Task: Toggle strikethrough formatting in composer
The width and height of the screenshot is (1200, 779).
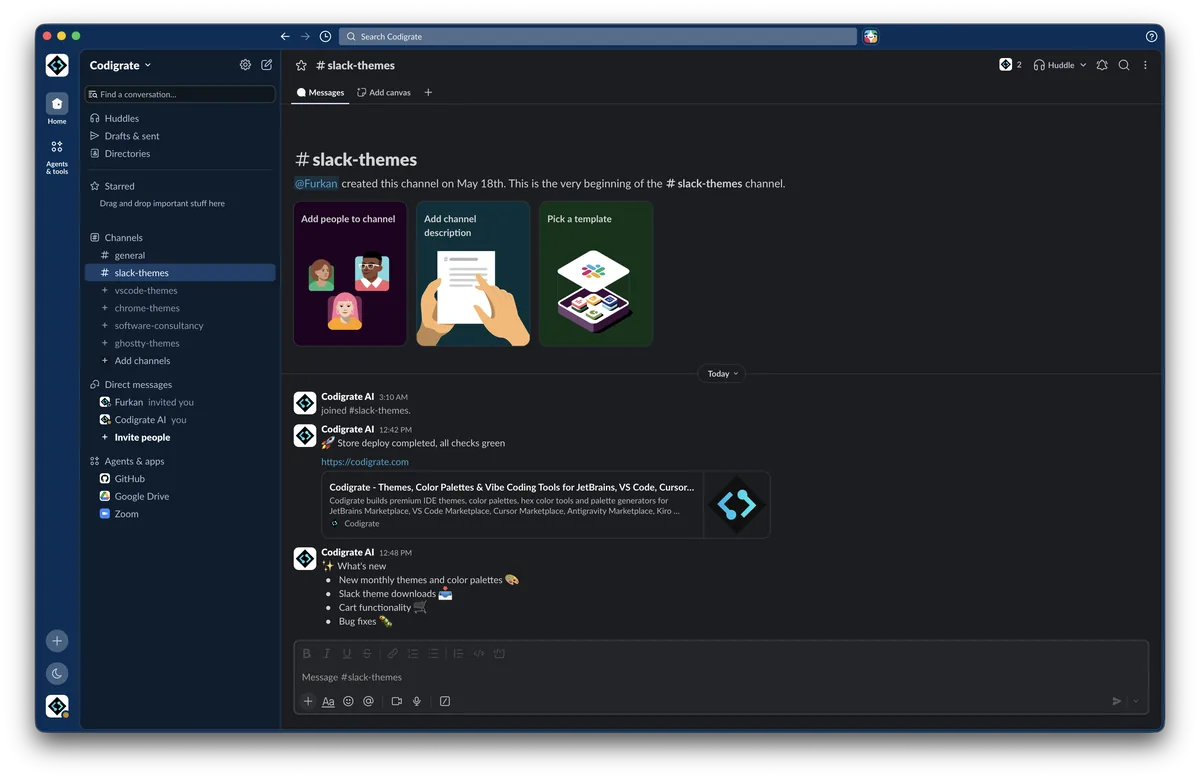Action: point(367,654)
